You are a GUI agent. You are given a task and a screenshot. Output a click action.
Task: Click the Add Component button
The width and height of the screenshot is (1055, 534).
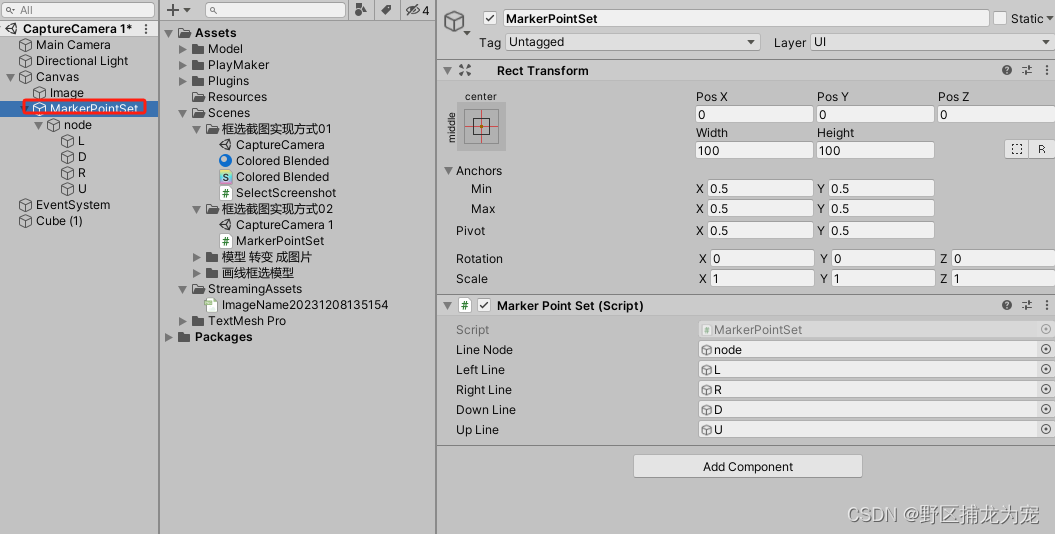coord(748,467)
